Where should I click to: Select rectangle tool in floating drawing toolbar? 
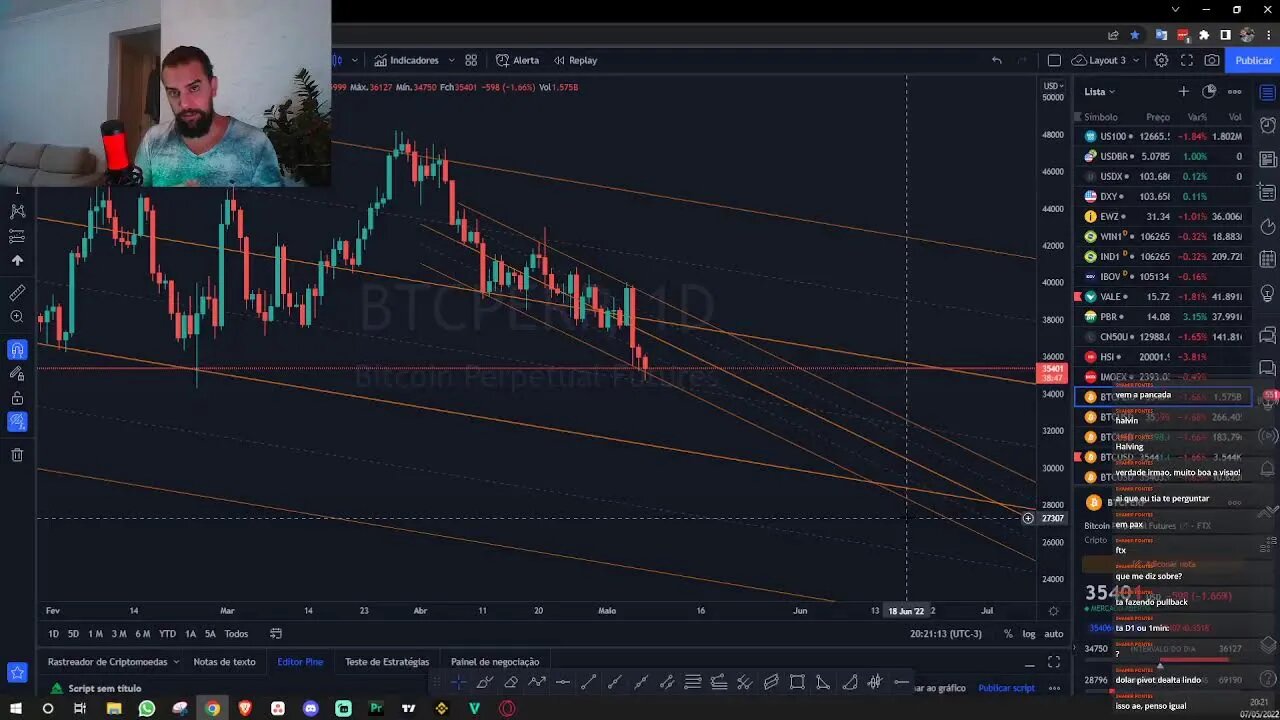(797, 682)
